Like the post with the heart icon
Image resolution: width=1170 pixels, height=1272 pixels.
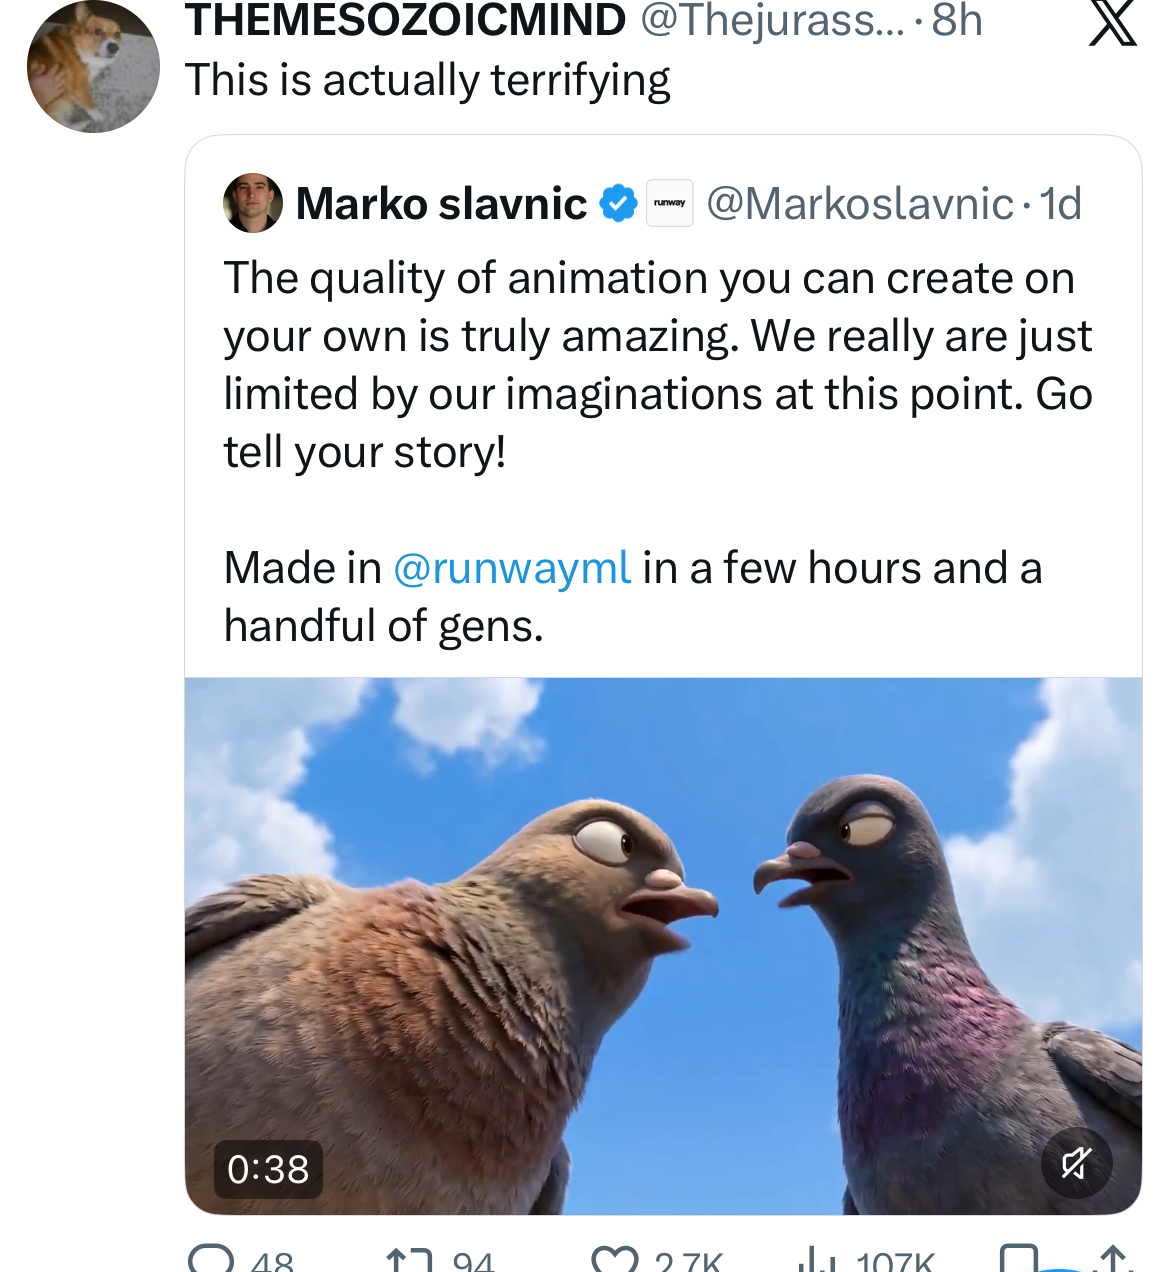[x=615, y=1259]
